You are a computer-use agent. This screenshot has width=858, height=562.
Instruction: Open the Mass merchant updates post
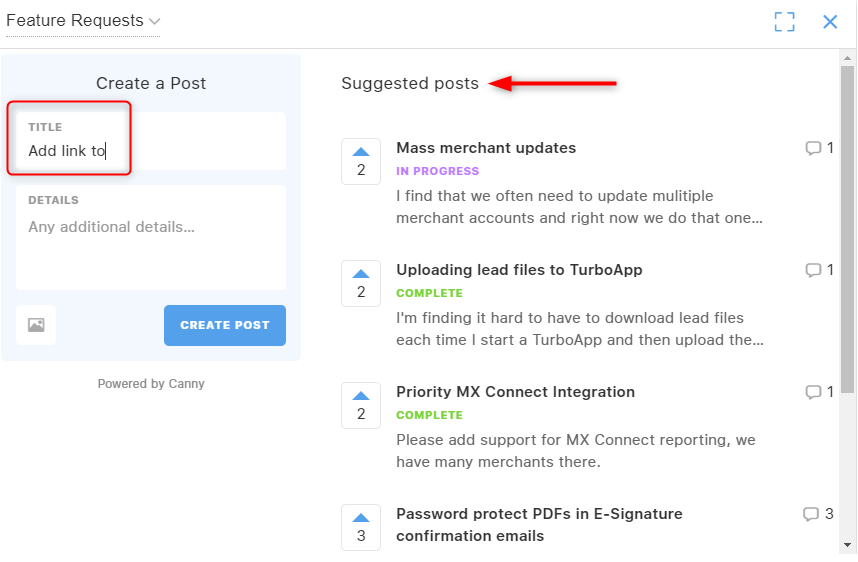click(486, 148)
